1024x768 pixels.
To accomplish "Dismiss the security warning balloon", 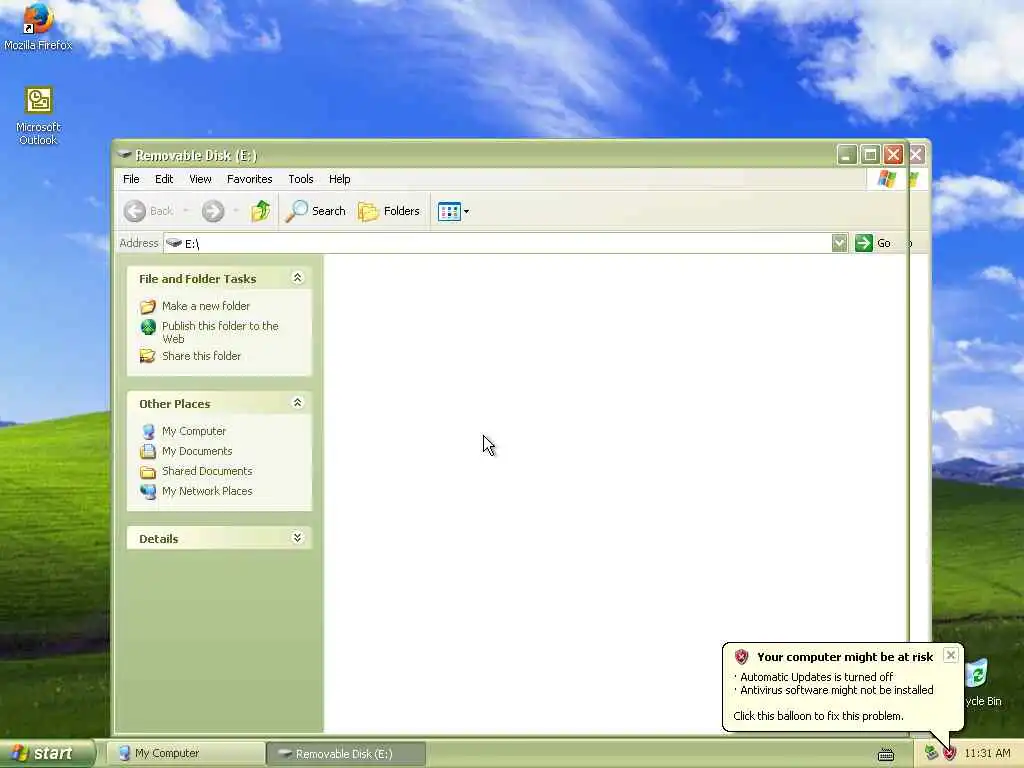I will pyautogui.click(x=951, y=654).
